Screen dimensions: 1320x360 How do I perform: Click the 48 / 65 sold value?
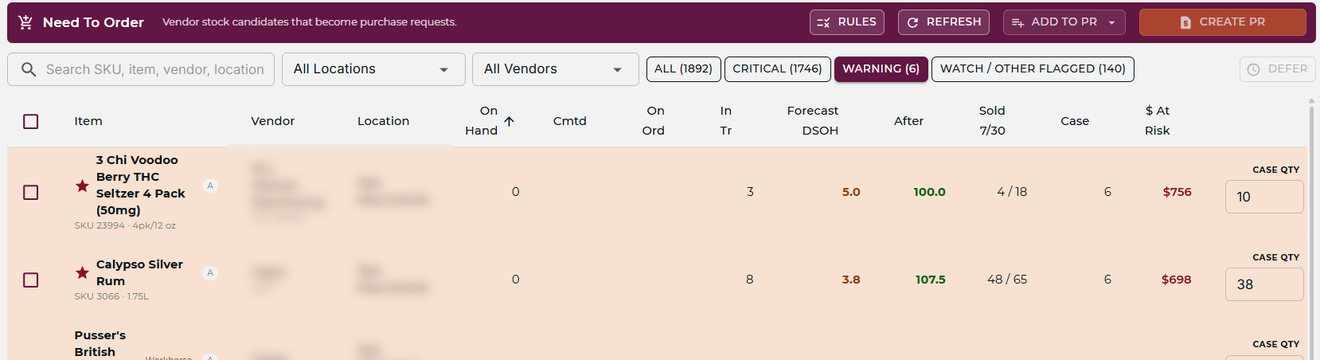tap(1006, 280)
